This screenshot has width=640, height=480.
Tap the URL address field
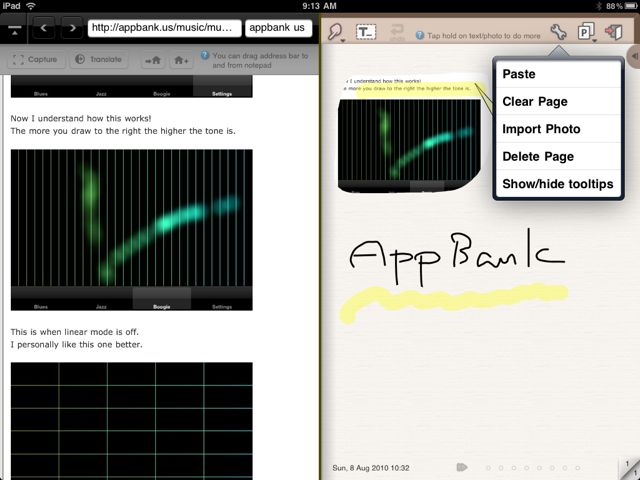click(x=164, y=28)
